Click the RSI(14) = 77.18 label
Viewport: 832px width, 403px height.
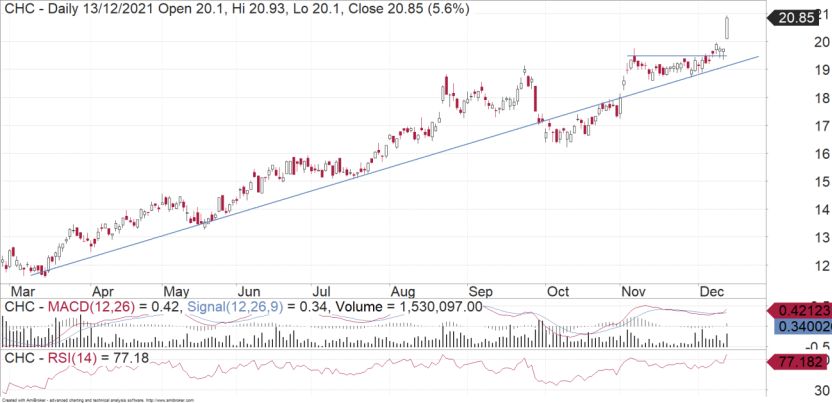(x=97, y=358)
